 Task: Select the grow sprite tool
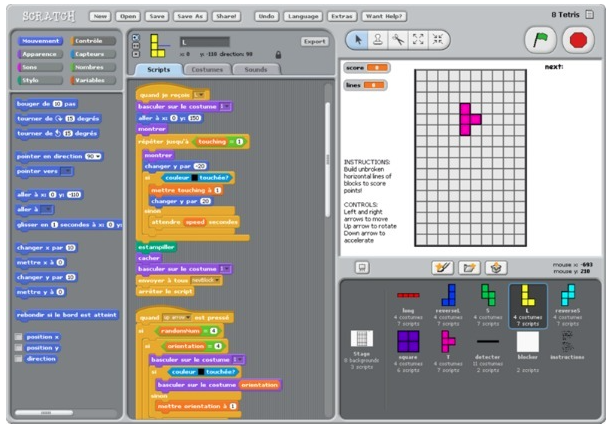coord(418,39)
